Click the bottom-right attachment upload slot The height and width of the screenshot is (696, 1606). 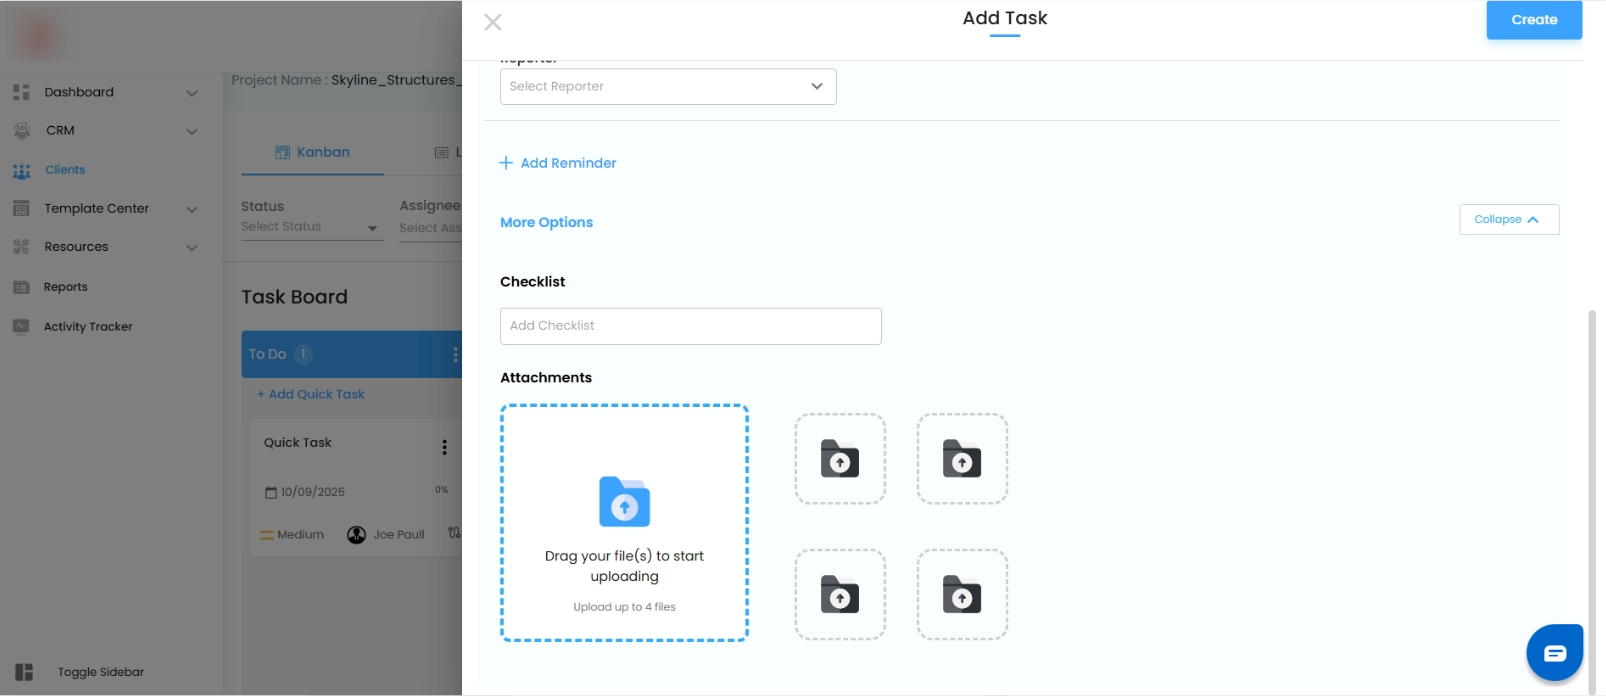click(x=962, y=595)
